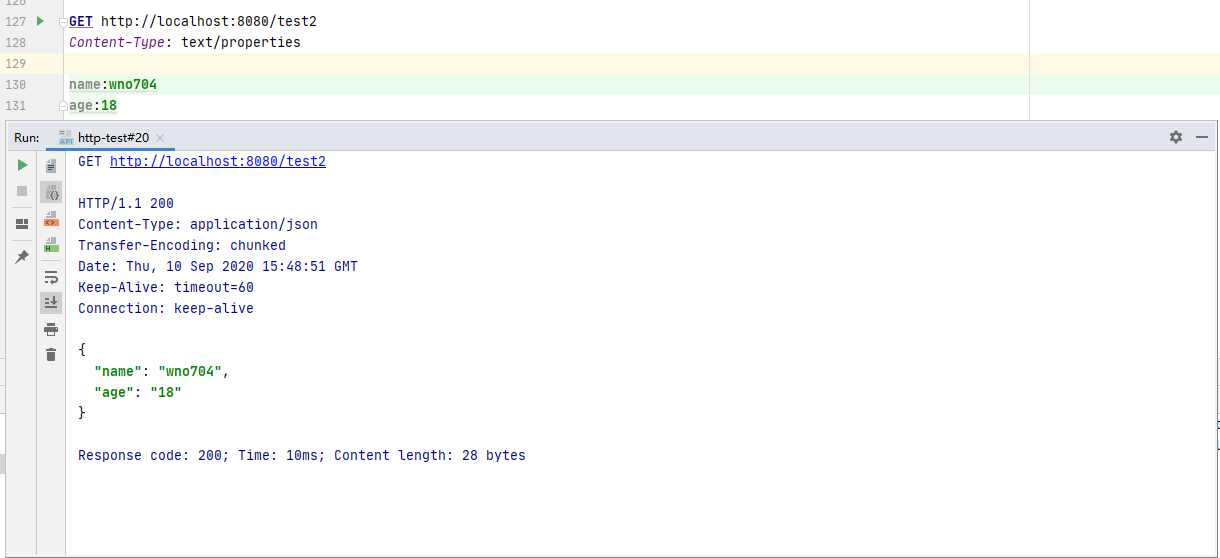
Task: Click fold end marker at age line
Action: pyautogui.click(x=63, y=106)
